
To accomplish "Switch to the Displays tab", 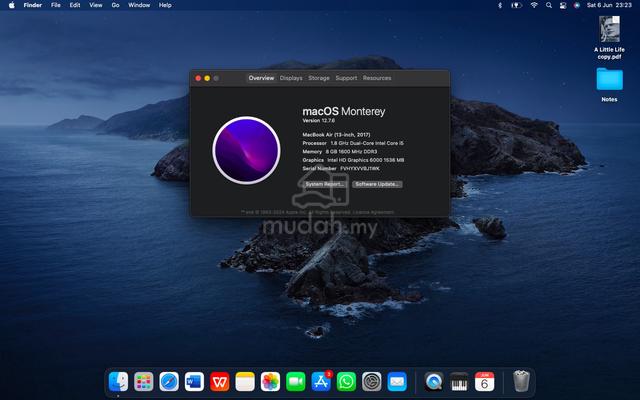I will pyautogui.click(x=291, y=78).
